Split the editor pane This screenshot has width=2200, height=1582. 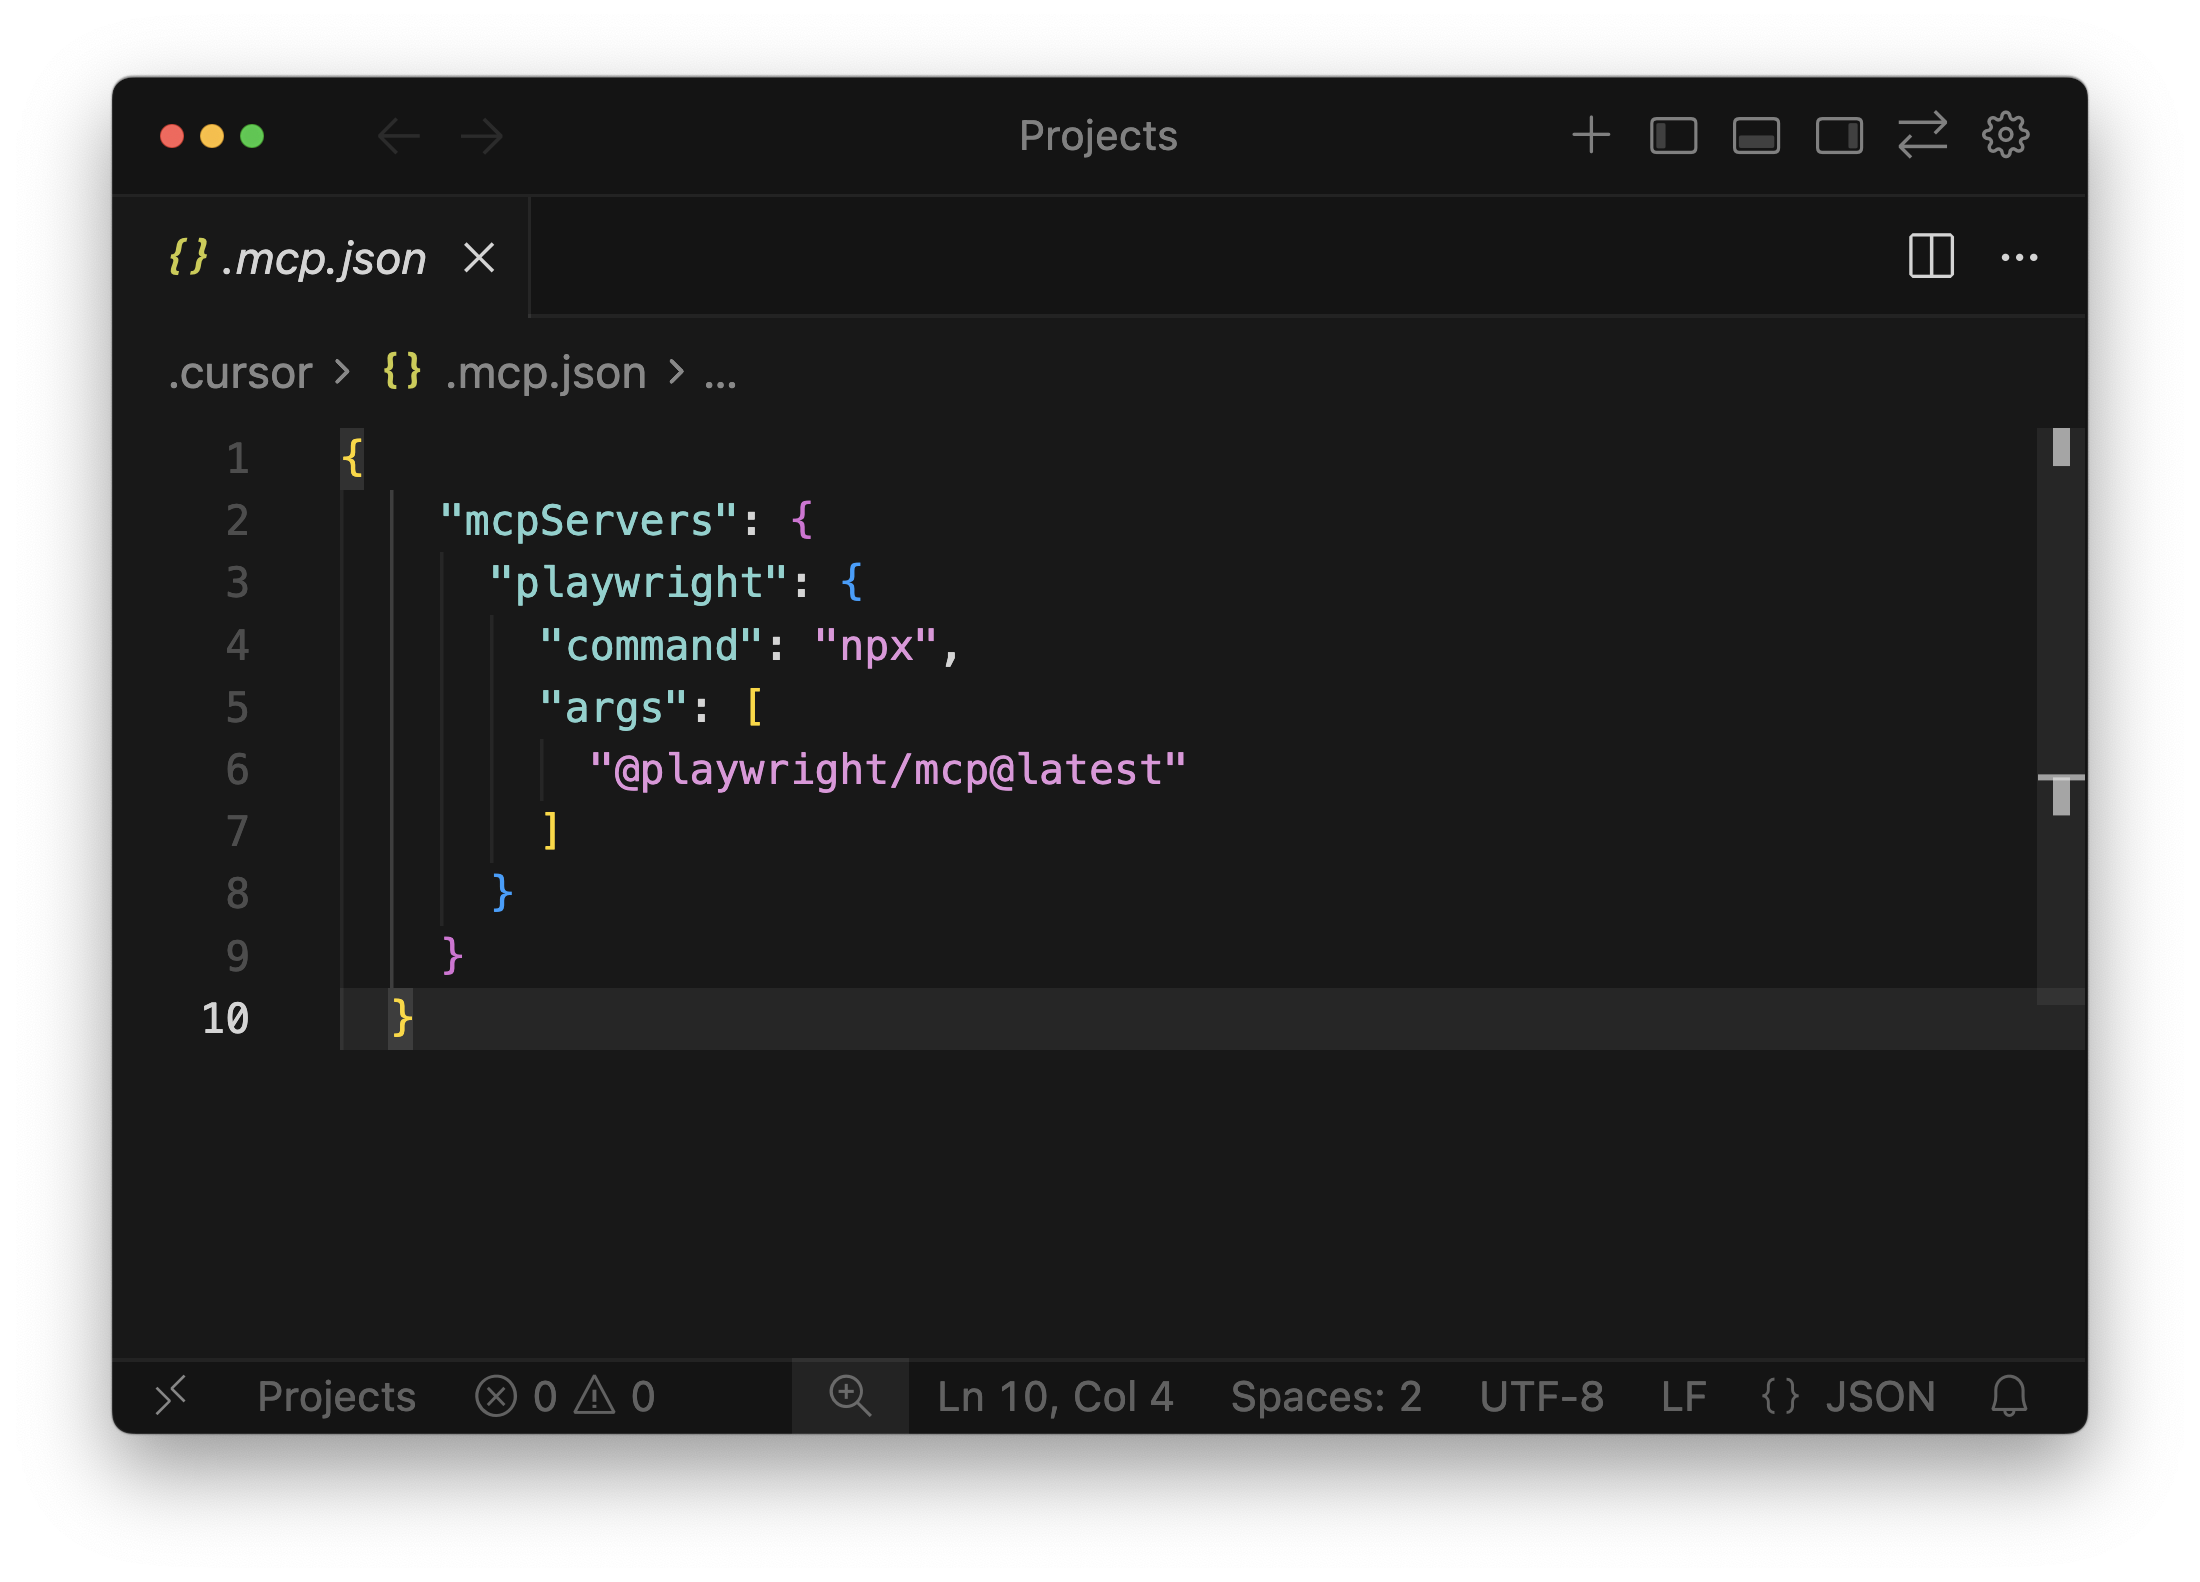pos(1929,257)
